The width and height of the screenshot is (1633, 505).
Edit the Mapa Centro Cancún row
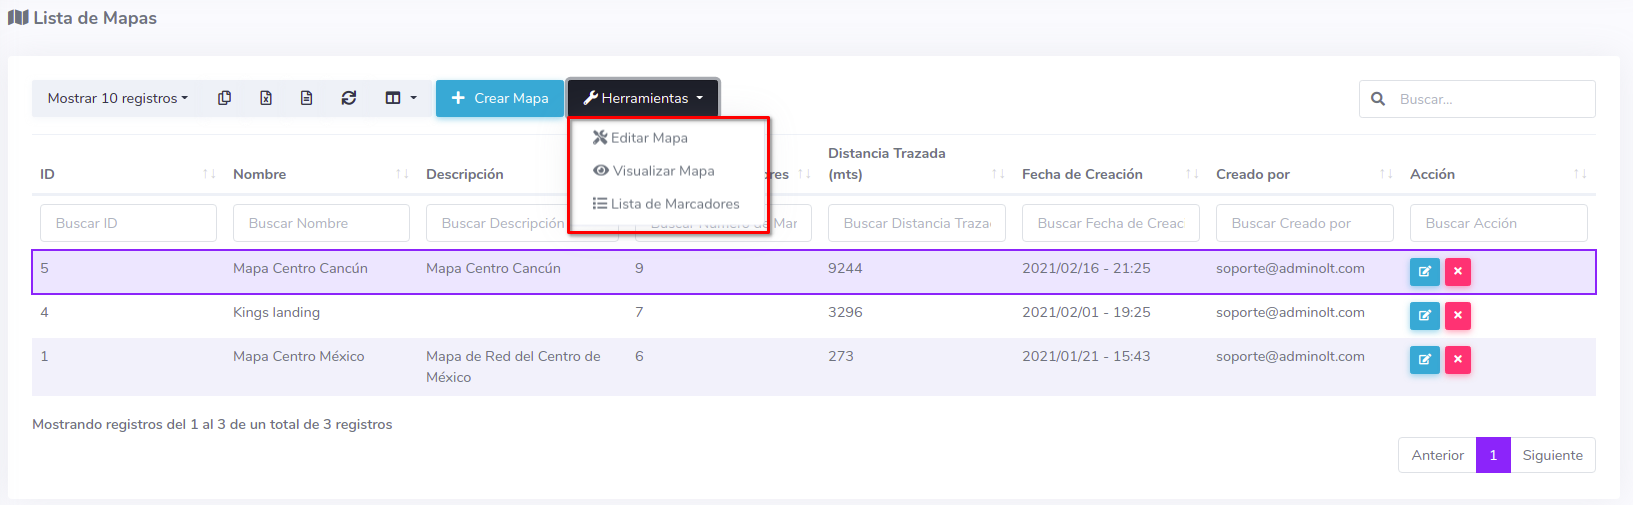pyautogui.click(x=1424, y=271)
